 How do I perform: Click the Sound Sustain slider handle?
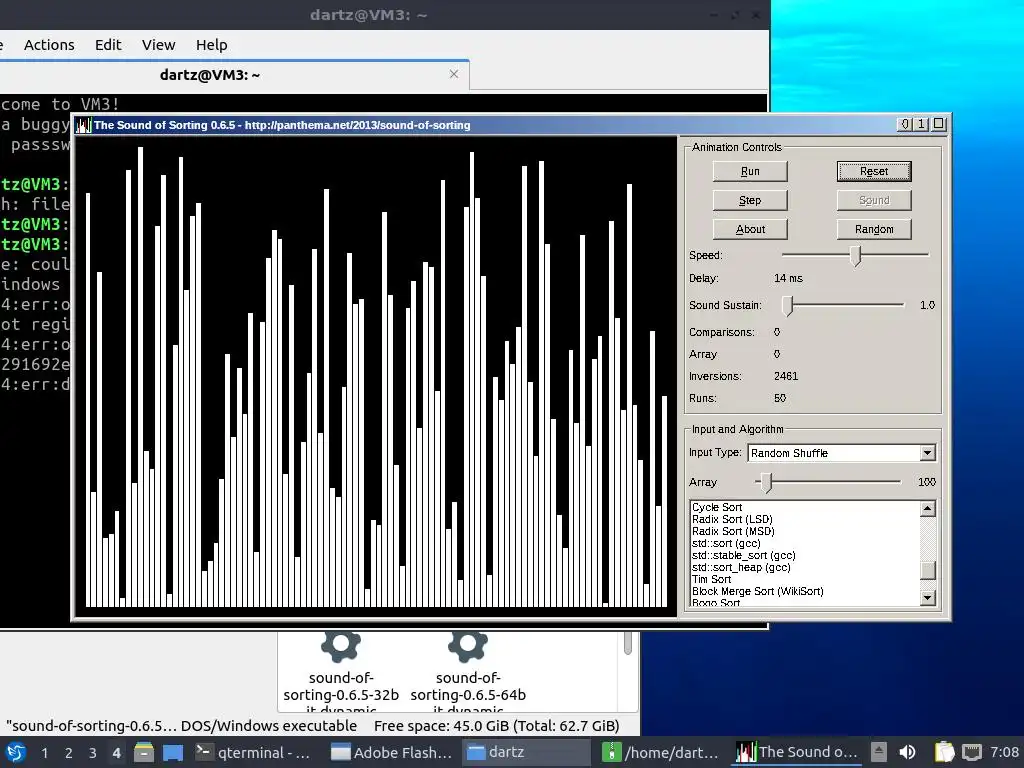point(788,305)
